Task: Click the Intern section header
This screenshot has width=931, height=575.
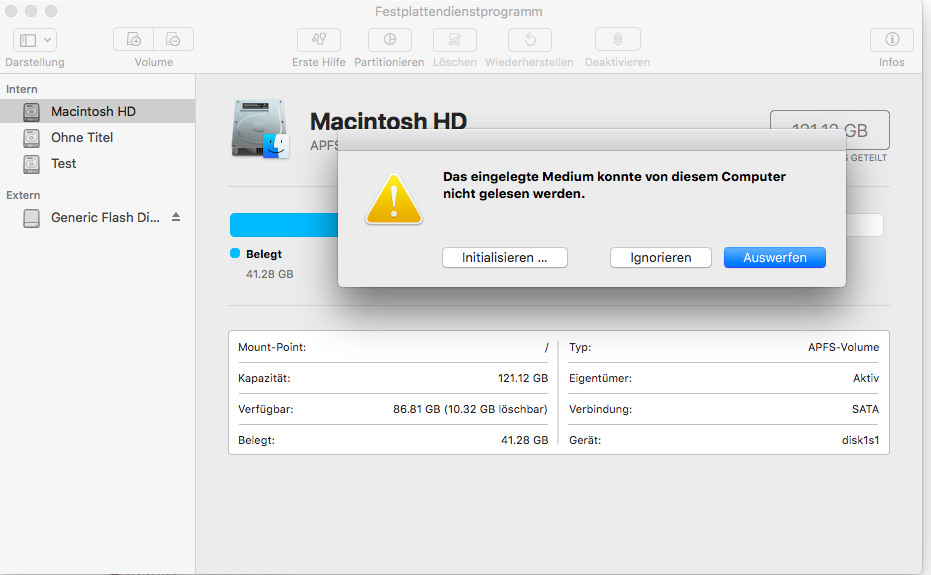Action: pyautogui.click(x=22, y=89)
